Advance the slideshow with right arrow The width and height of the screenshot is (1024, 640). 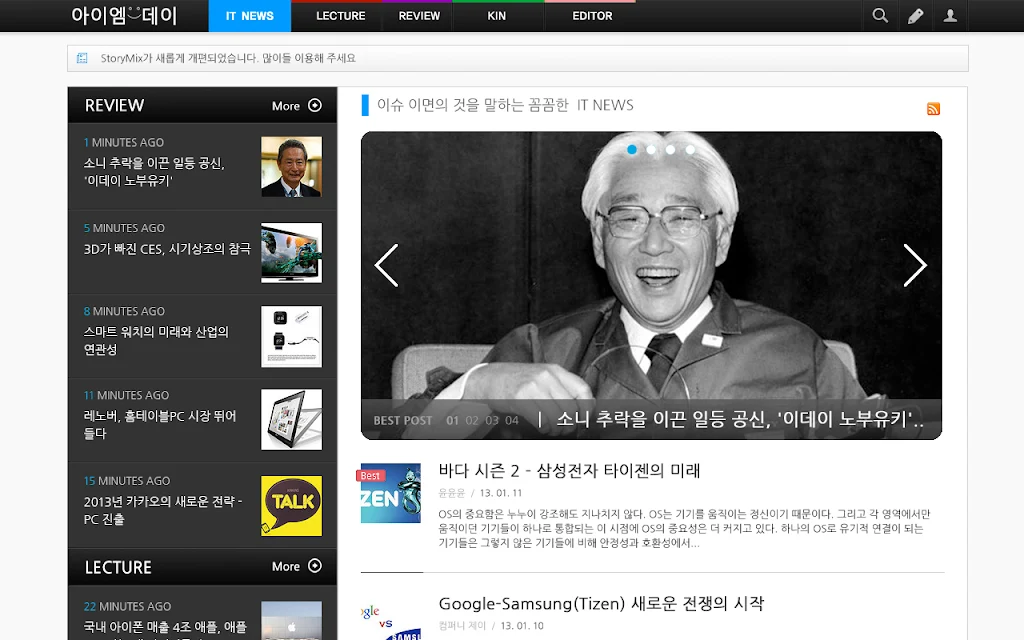(915, 265)
